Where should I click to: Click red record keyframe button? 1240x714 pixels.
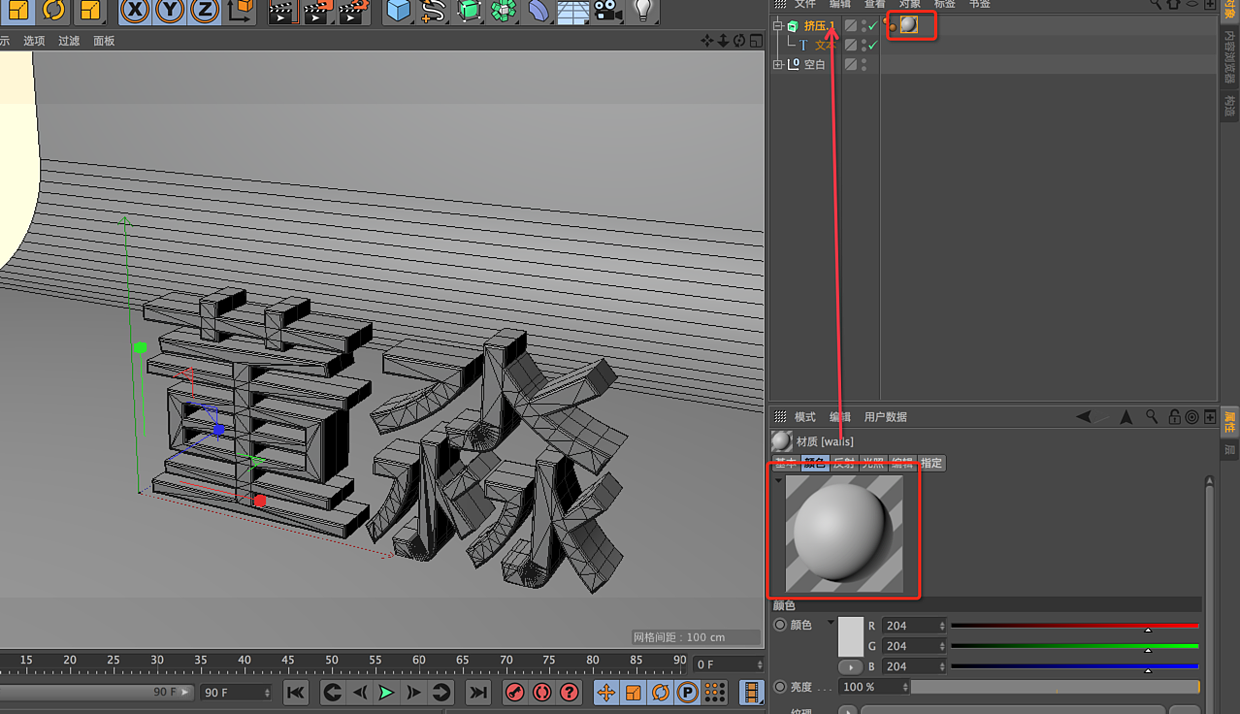pyautogui.click(x=515, y=692)
